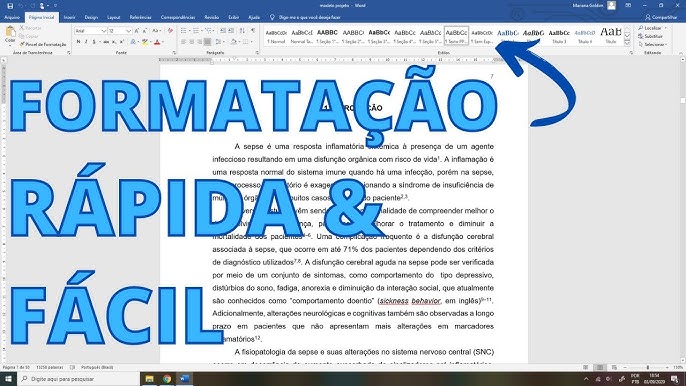Viewport: 686px width, 386px height.
Task: Toggle show paragraph marks (¶)
Action: [x=253, y=31]
